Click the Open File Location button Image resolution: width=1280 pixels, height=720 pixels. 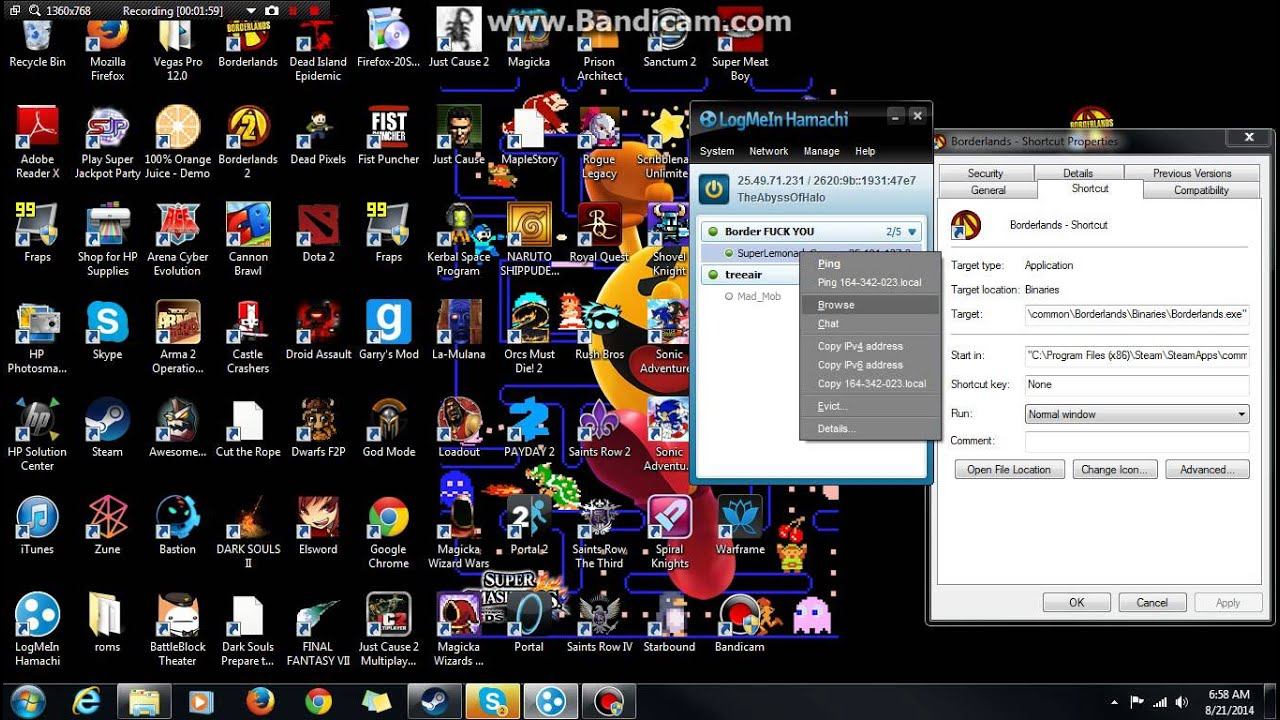1008,469
